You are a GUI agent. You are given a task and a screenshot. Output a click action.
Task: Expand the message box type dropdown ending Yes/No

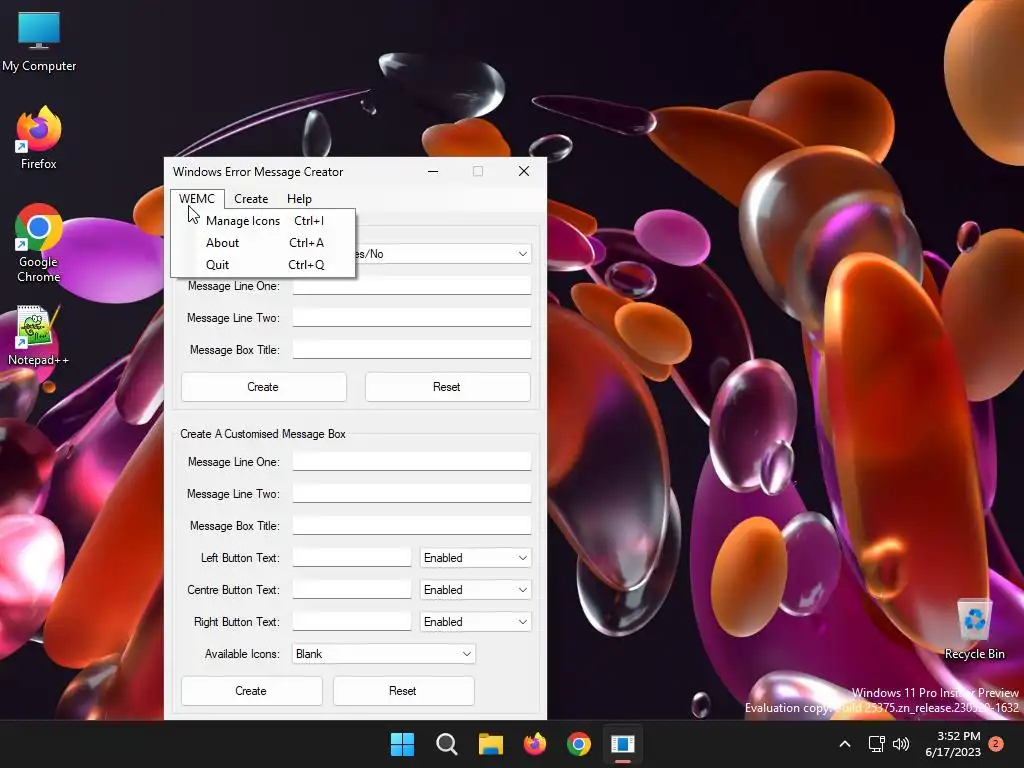click(522, 253)
